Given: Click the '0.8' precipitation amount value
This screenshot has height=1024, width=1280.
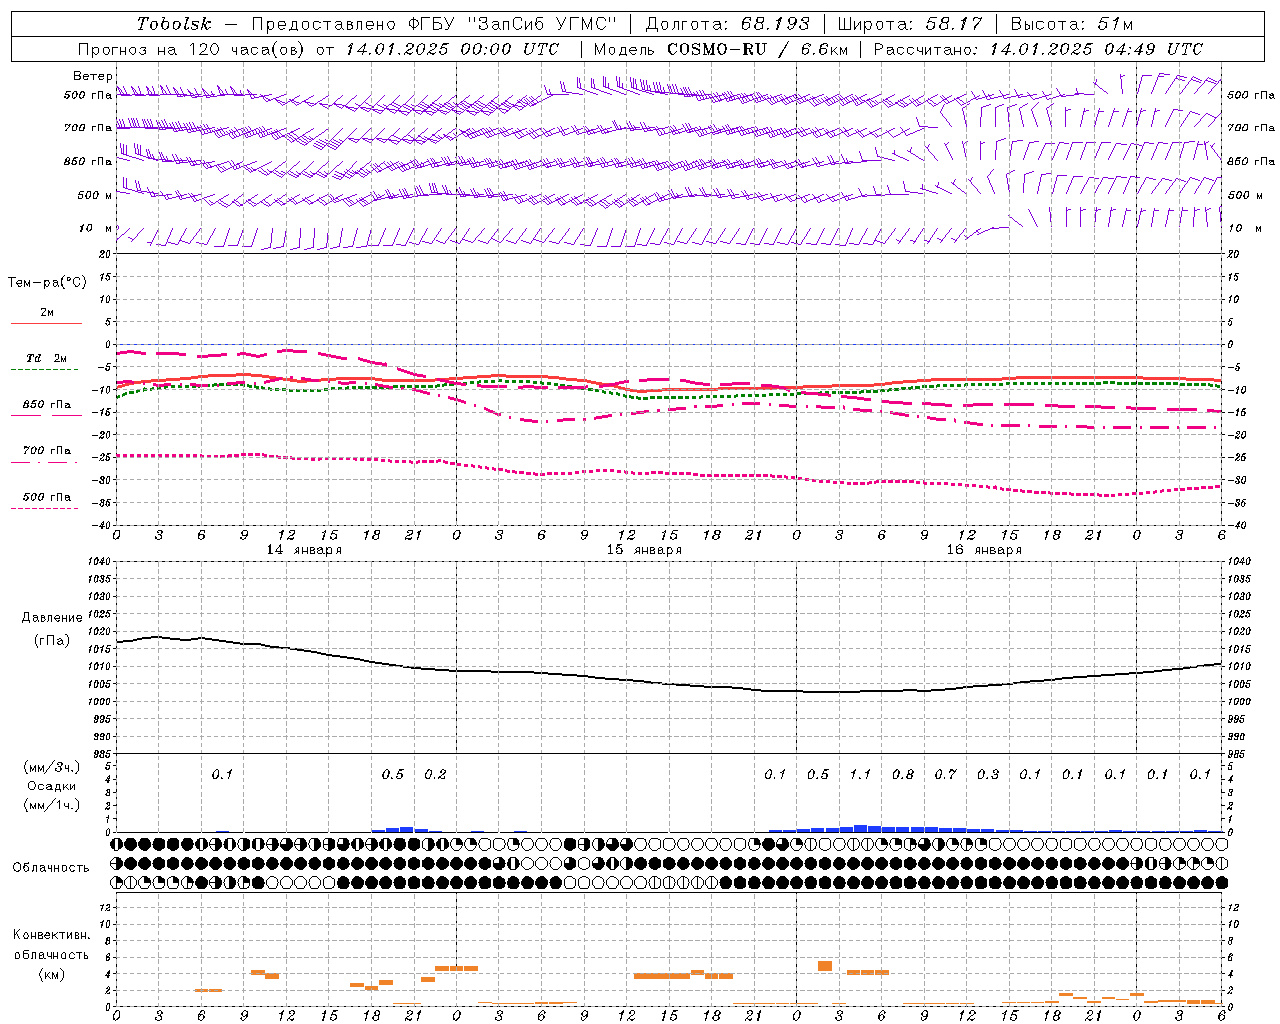Looking at the screenshot, I should click(x=903, y=774).
